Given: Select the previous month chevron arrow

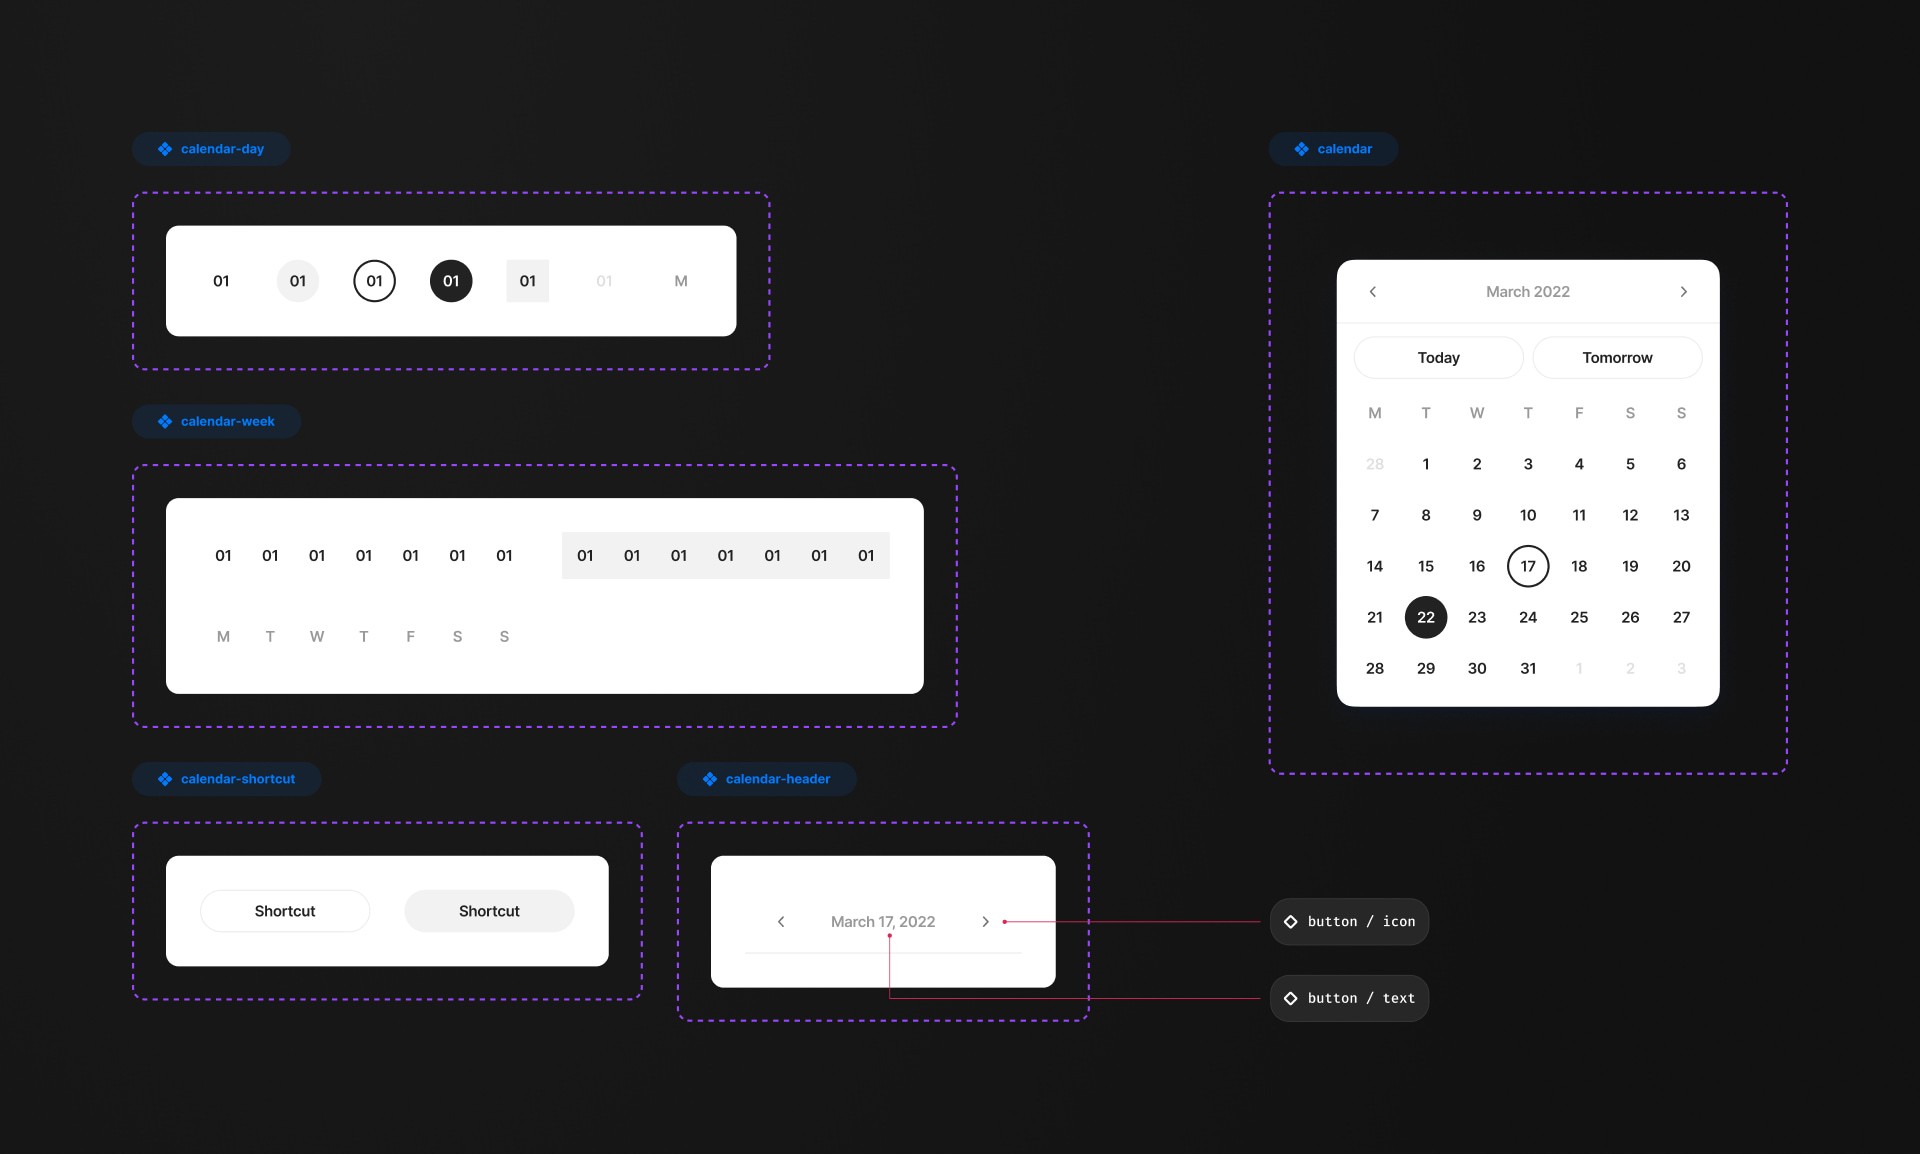Looking at the screenshot, I should [1369, 291].
